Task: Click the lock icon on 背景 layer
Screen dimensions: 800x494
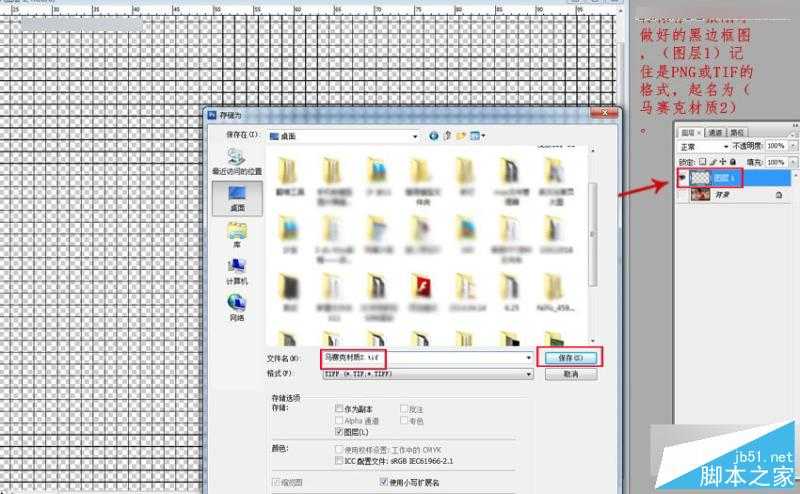Action: pyautogui.click(x=779, y=195)
